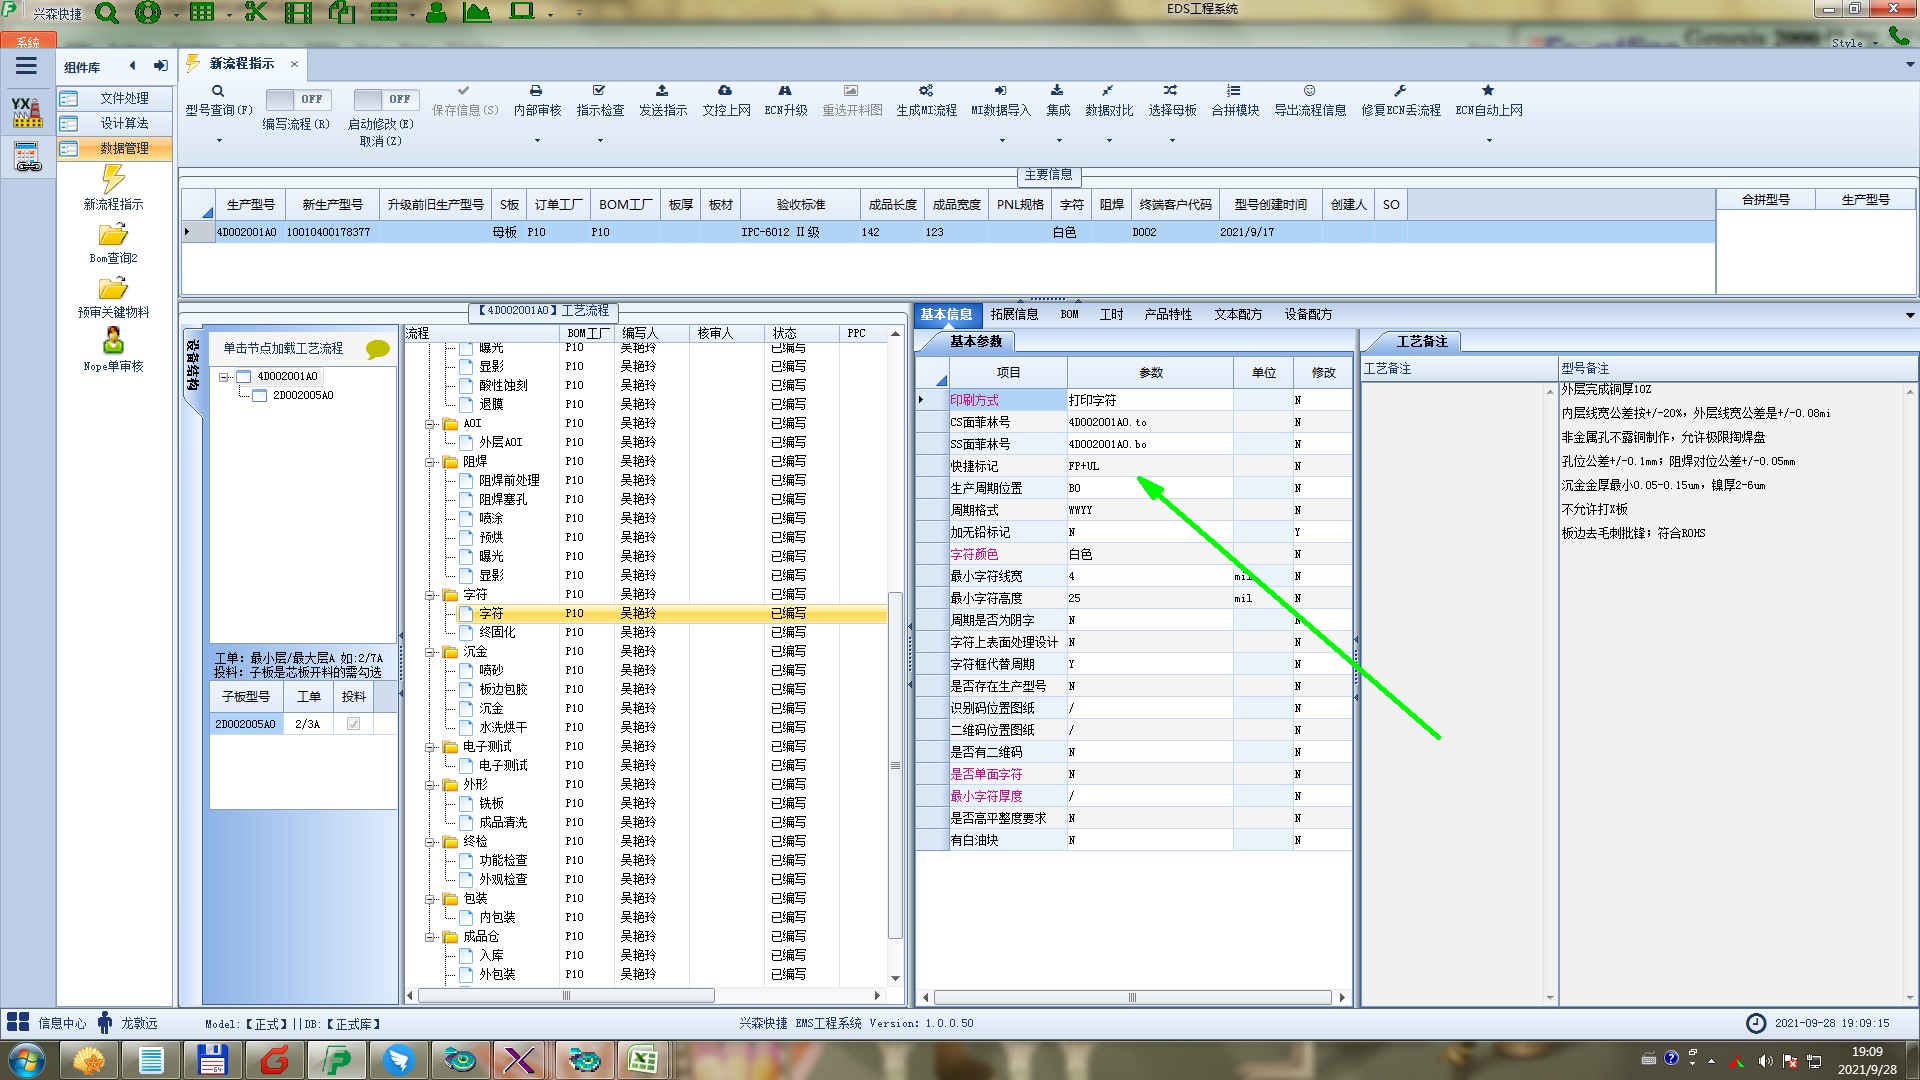Image resolution: width=1920 pixels, height=1080 pixels.
Task: Click the YX factory icon in left strip
Action: click(27, 112)
